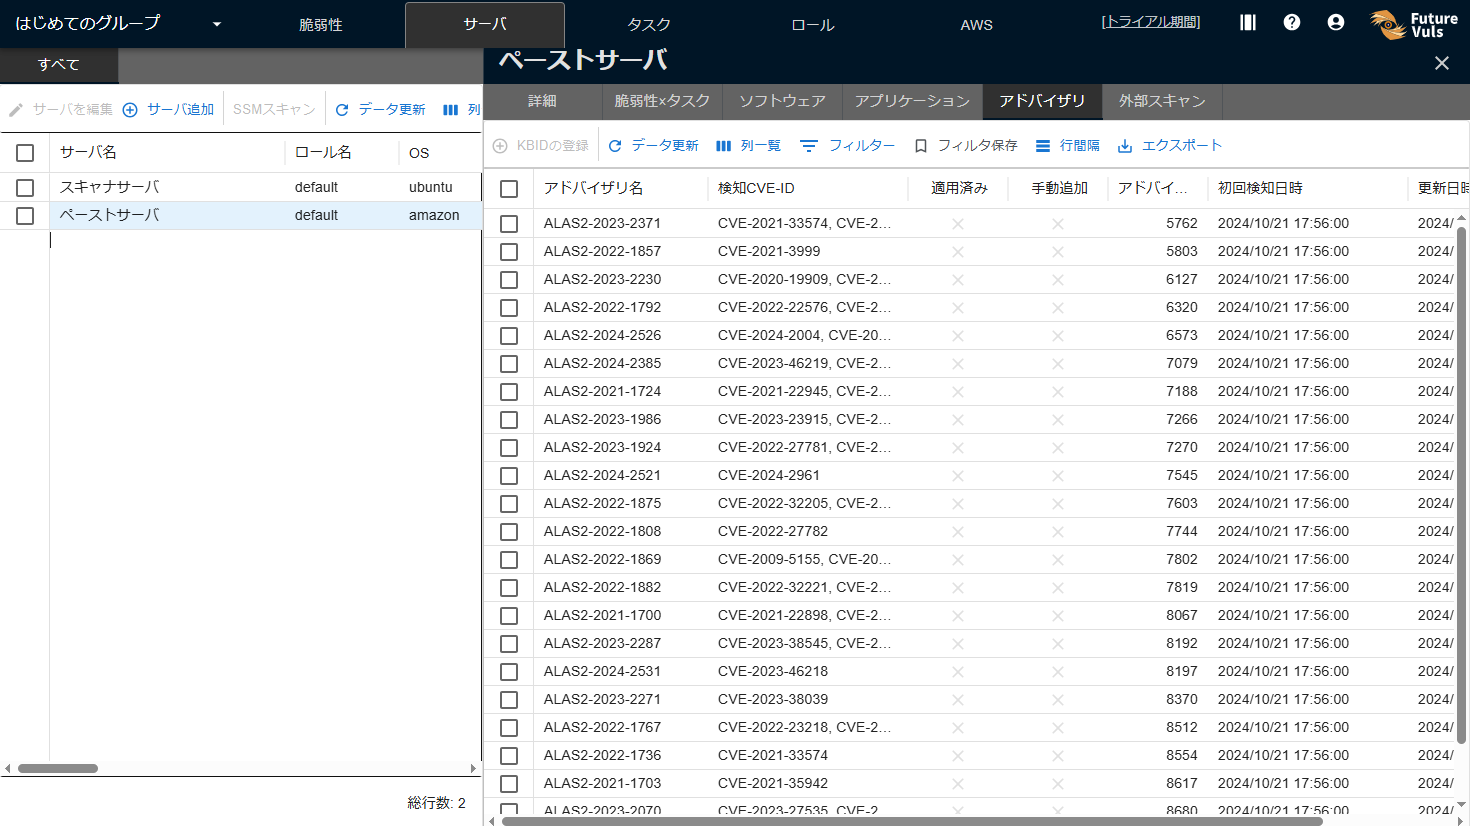This screenshot has height=826, width=1470.
Task: Refresh advisory data with データ更新
Action: point(653,145)
